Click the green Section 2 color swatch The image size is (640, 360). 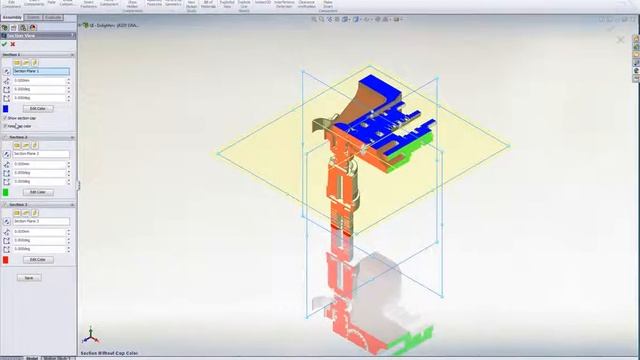coord(6,192)
